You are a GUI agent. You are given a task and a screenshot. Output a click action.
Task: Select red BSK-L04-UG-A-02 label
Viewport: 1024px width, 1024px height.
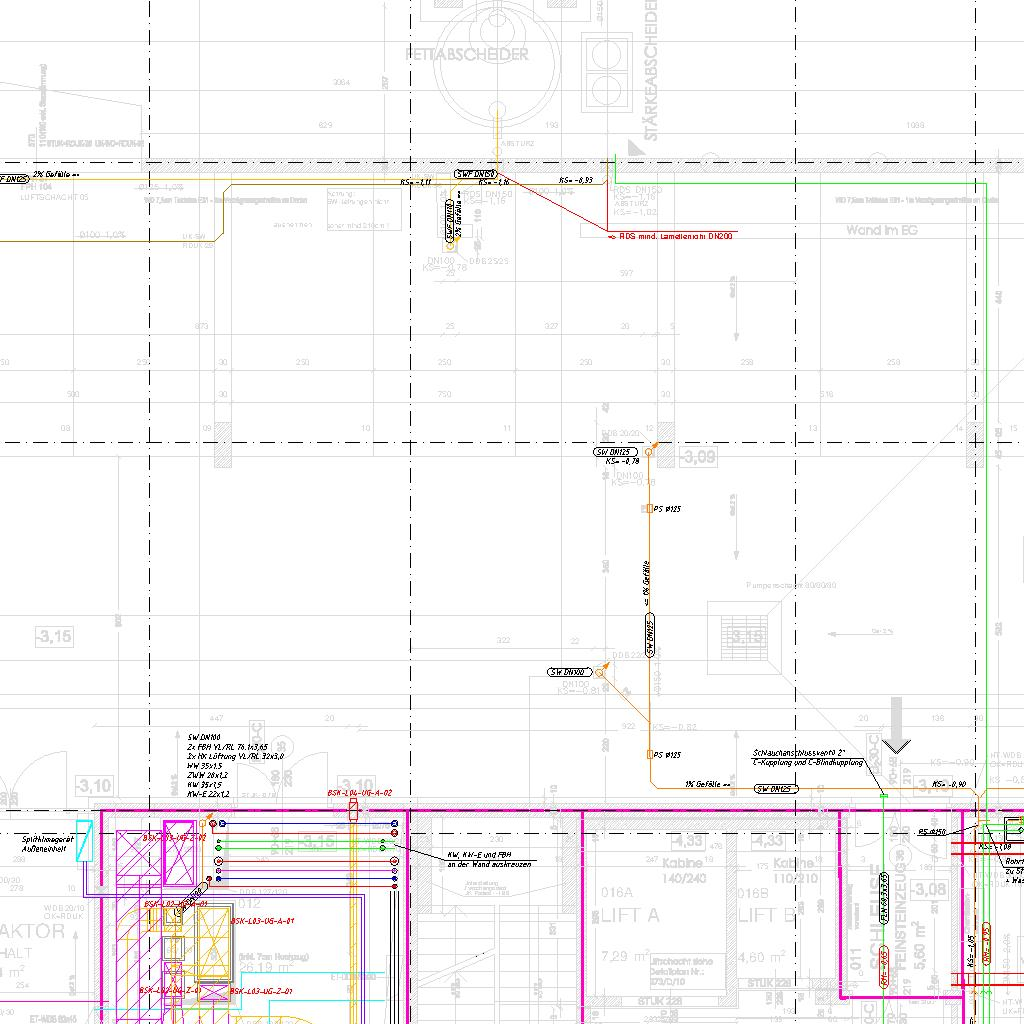point(360,793)
